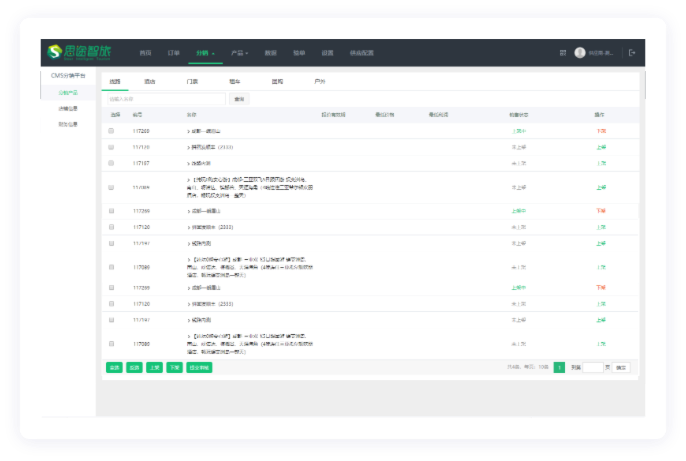Go to 订单 in the top navigation
686x461 pixels.
(173, 52)
